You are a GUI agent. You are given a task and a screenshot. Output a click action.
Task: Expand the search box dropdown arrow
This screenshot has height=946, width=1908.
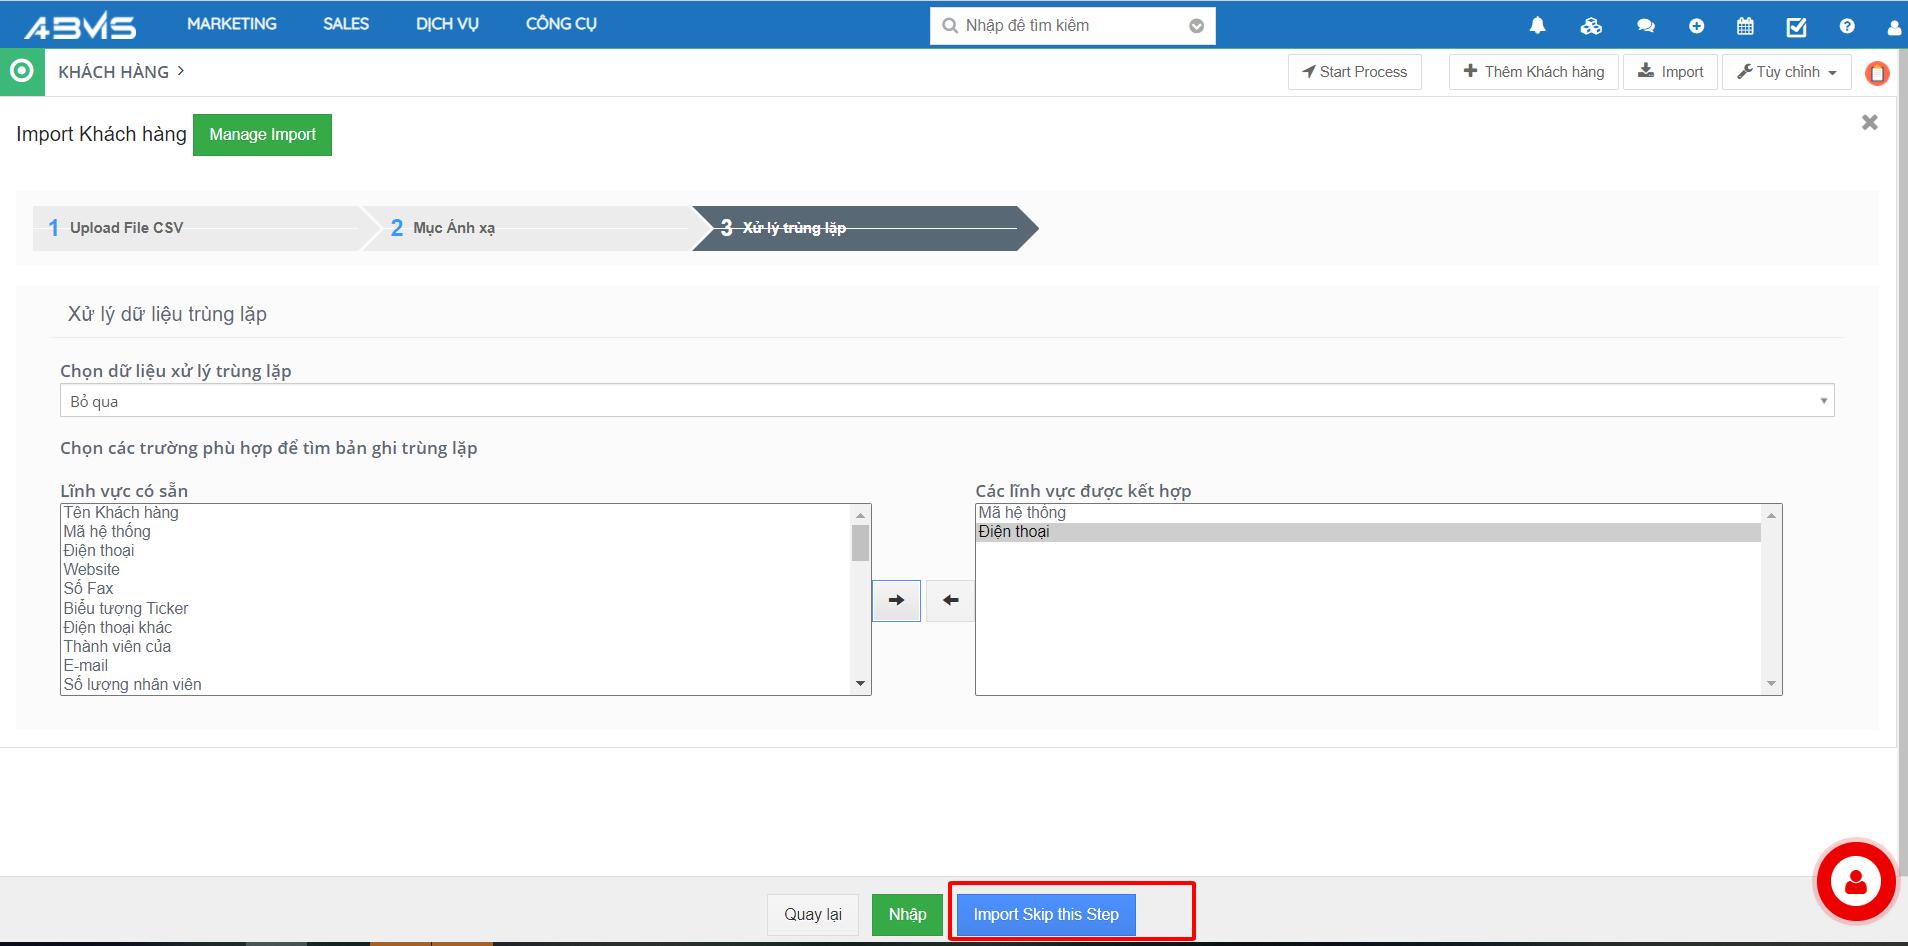(1196, 26)
